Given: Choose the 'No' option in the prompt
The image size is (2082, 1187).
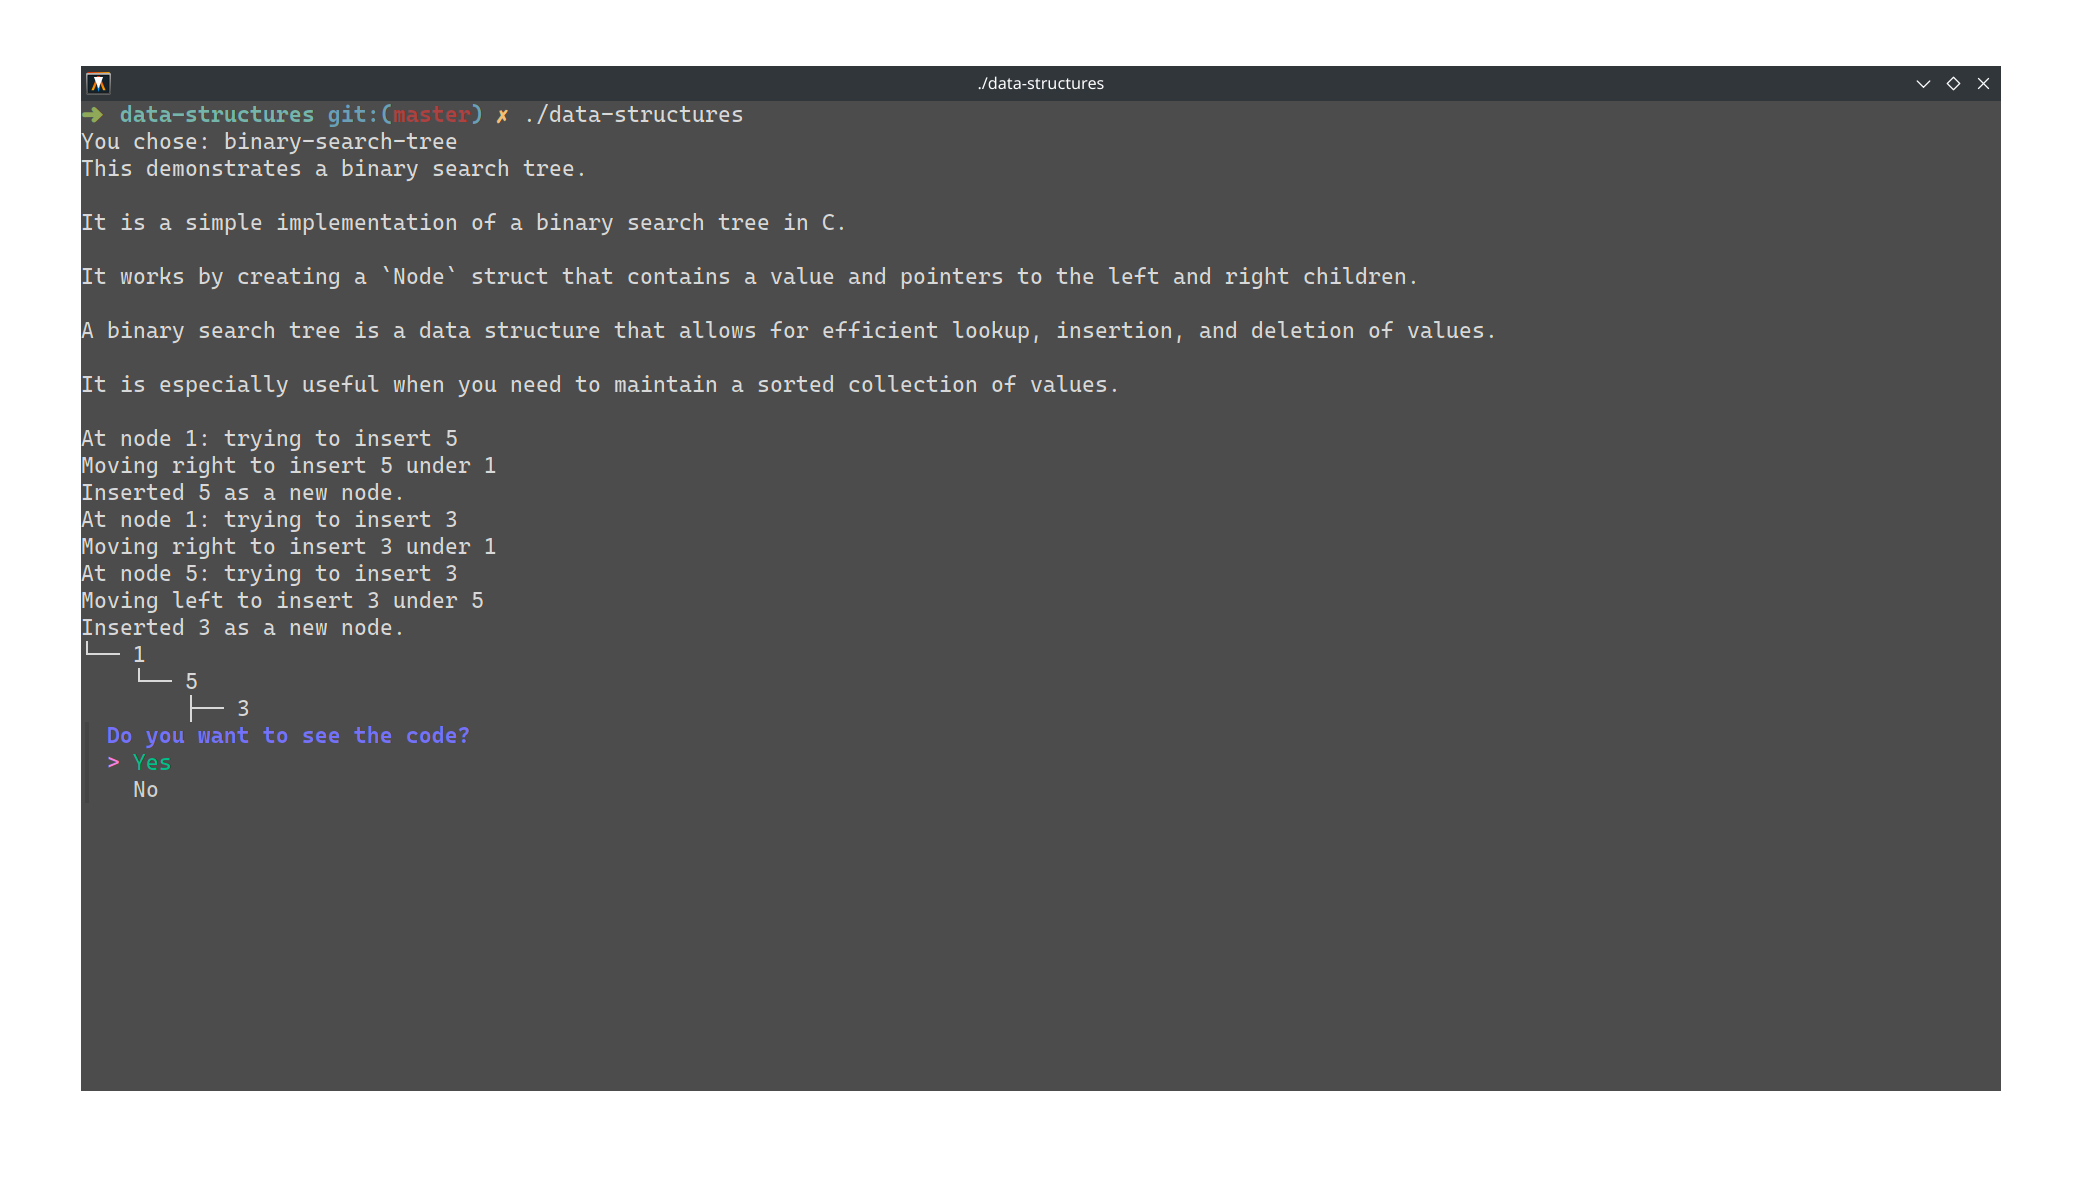Looking at the screenshot, I should 146,789.
